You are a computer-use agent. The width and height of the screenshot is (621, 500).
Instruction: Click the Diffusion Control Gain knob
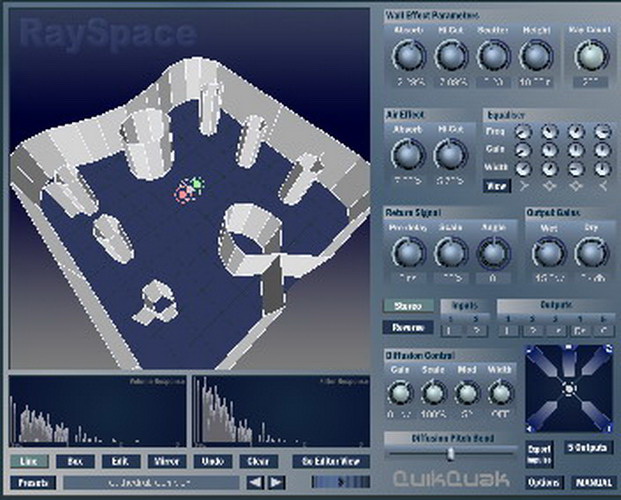400,393
